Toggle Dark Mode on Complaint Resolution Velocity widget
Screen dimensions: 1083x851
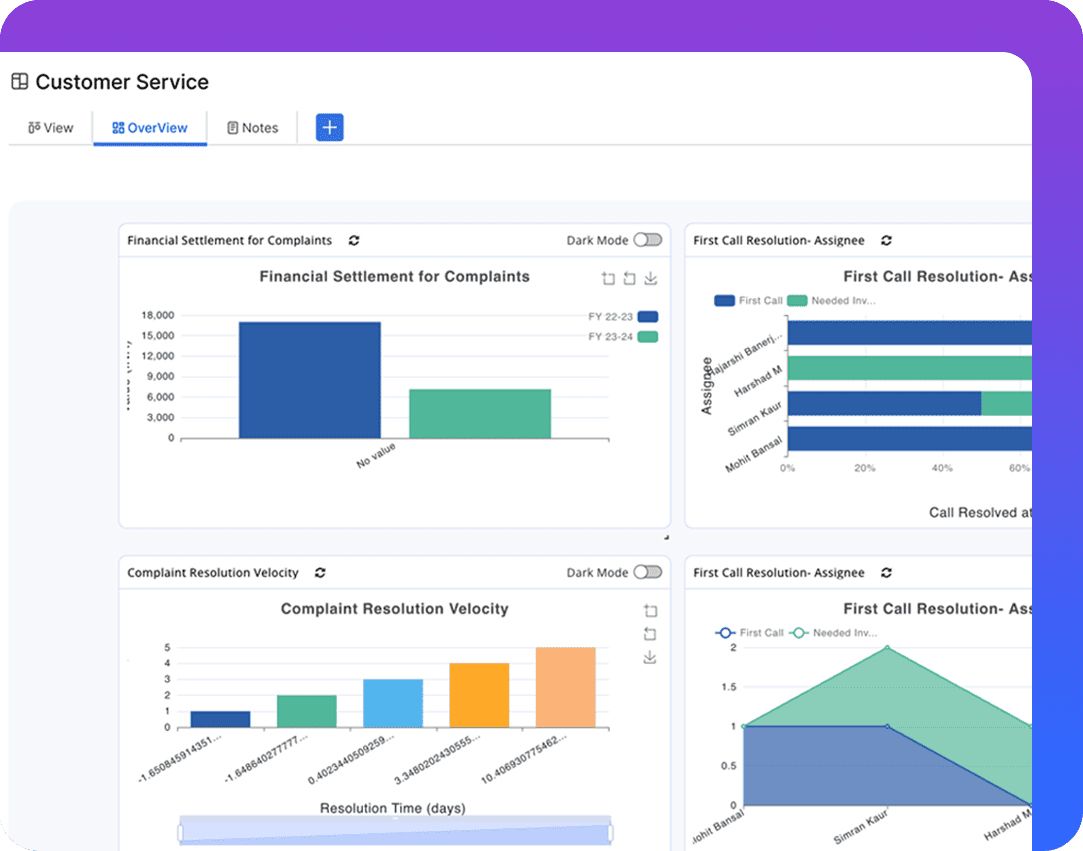tap(648, 572)
